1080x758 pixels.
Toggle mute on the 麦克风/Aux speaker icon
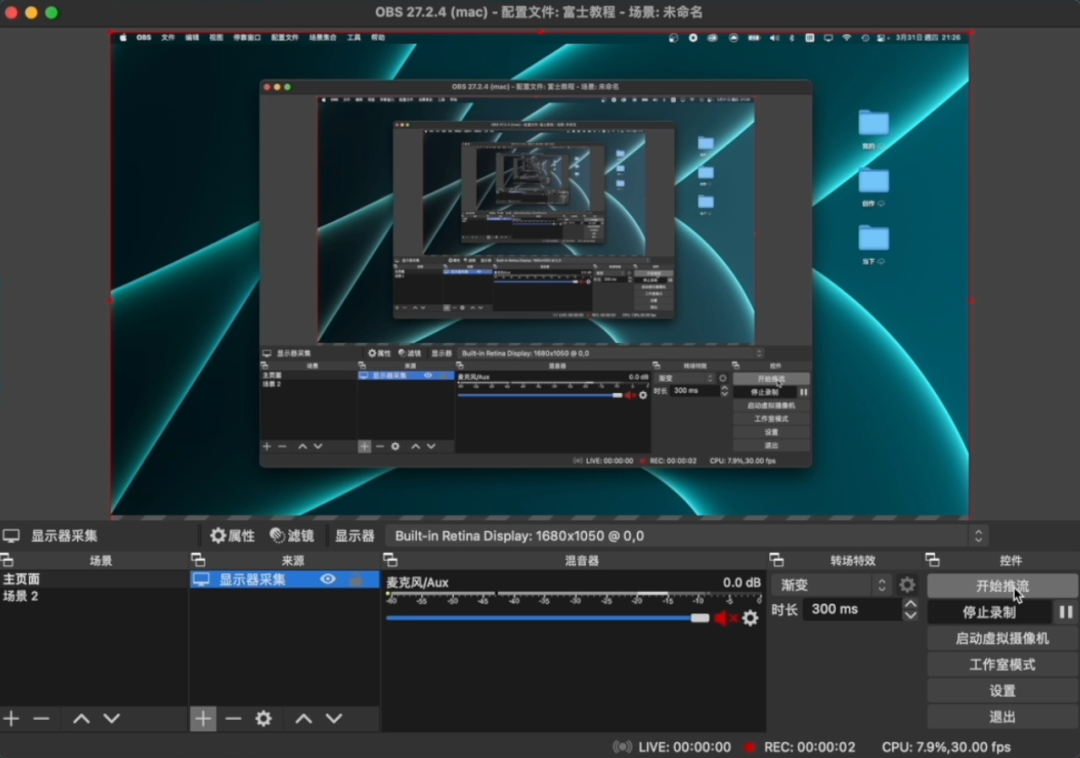click(x=725, y=618)
